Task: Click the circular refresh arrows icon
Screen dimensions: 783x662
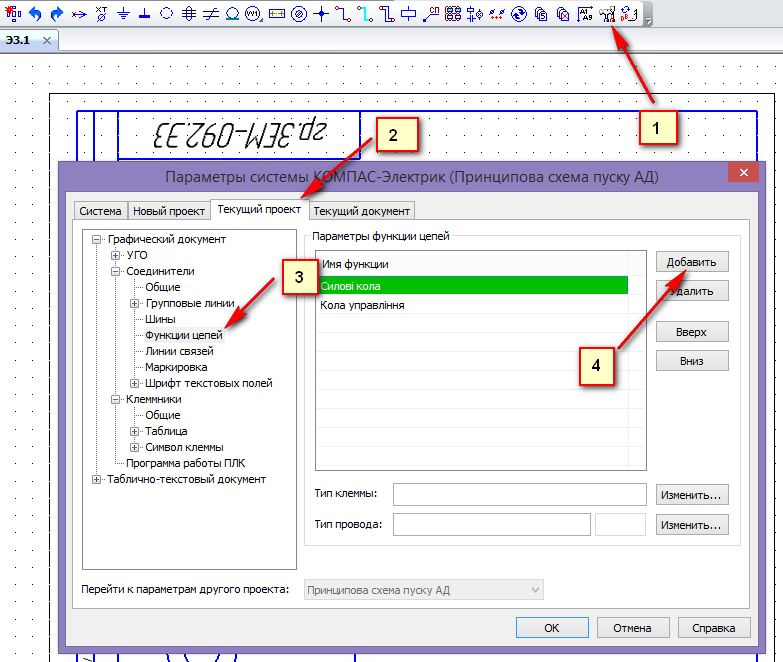Action: (x=519, y=13)
